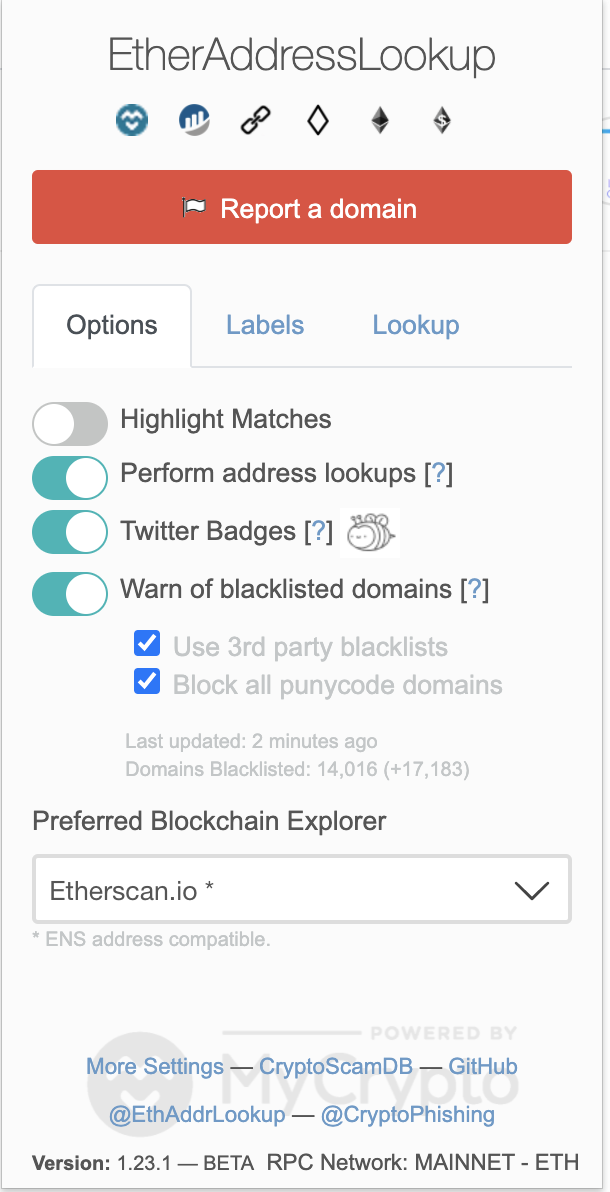Screen dimensions: 610x1192
Task: Open the blue bar-chart icon link
Action: tap(194, 120)
